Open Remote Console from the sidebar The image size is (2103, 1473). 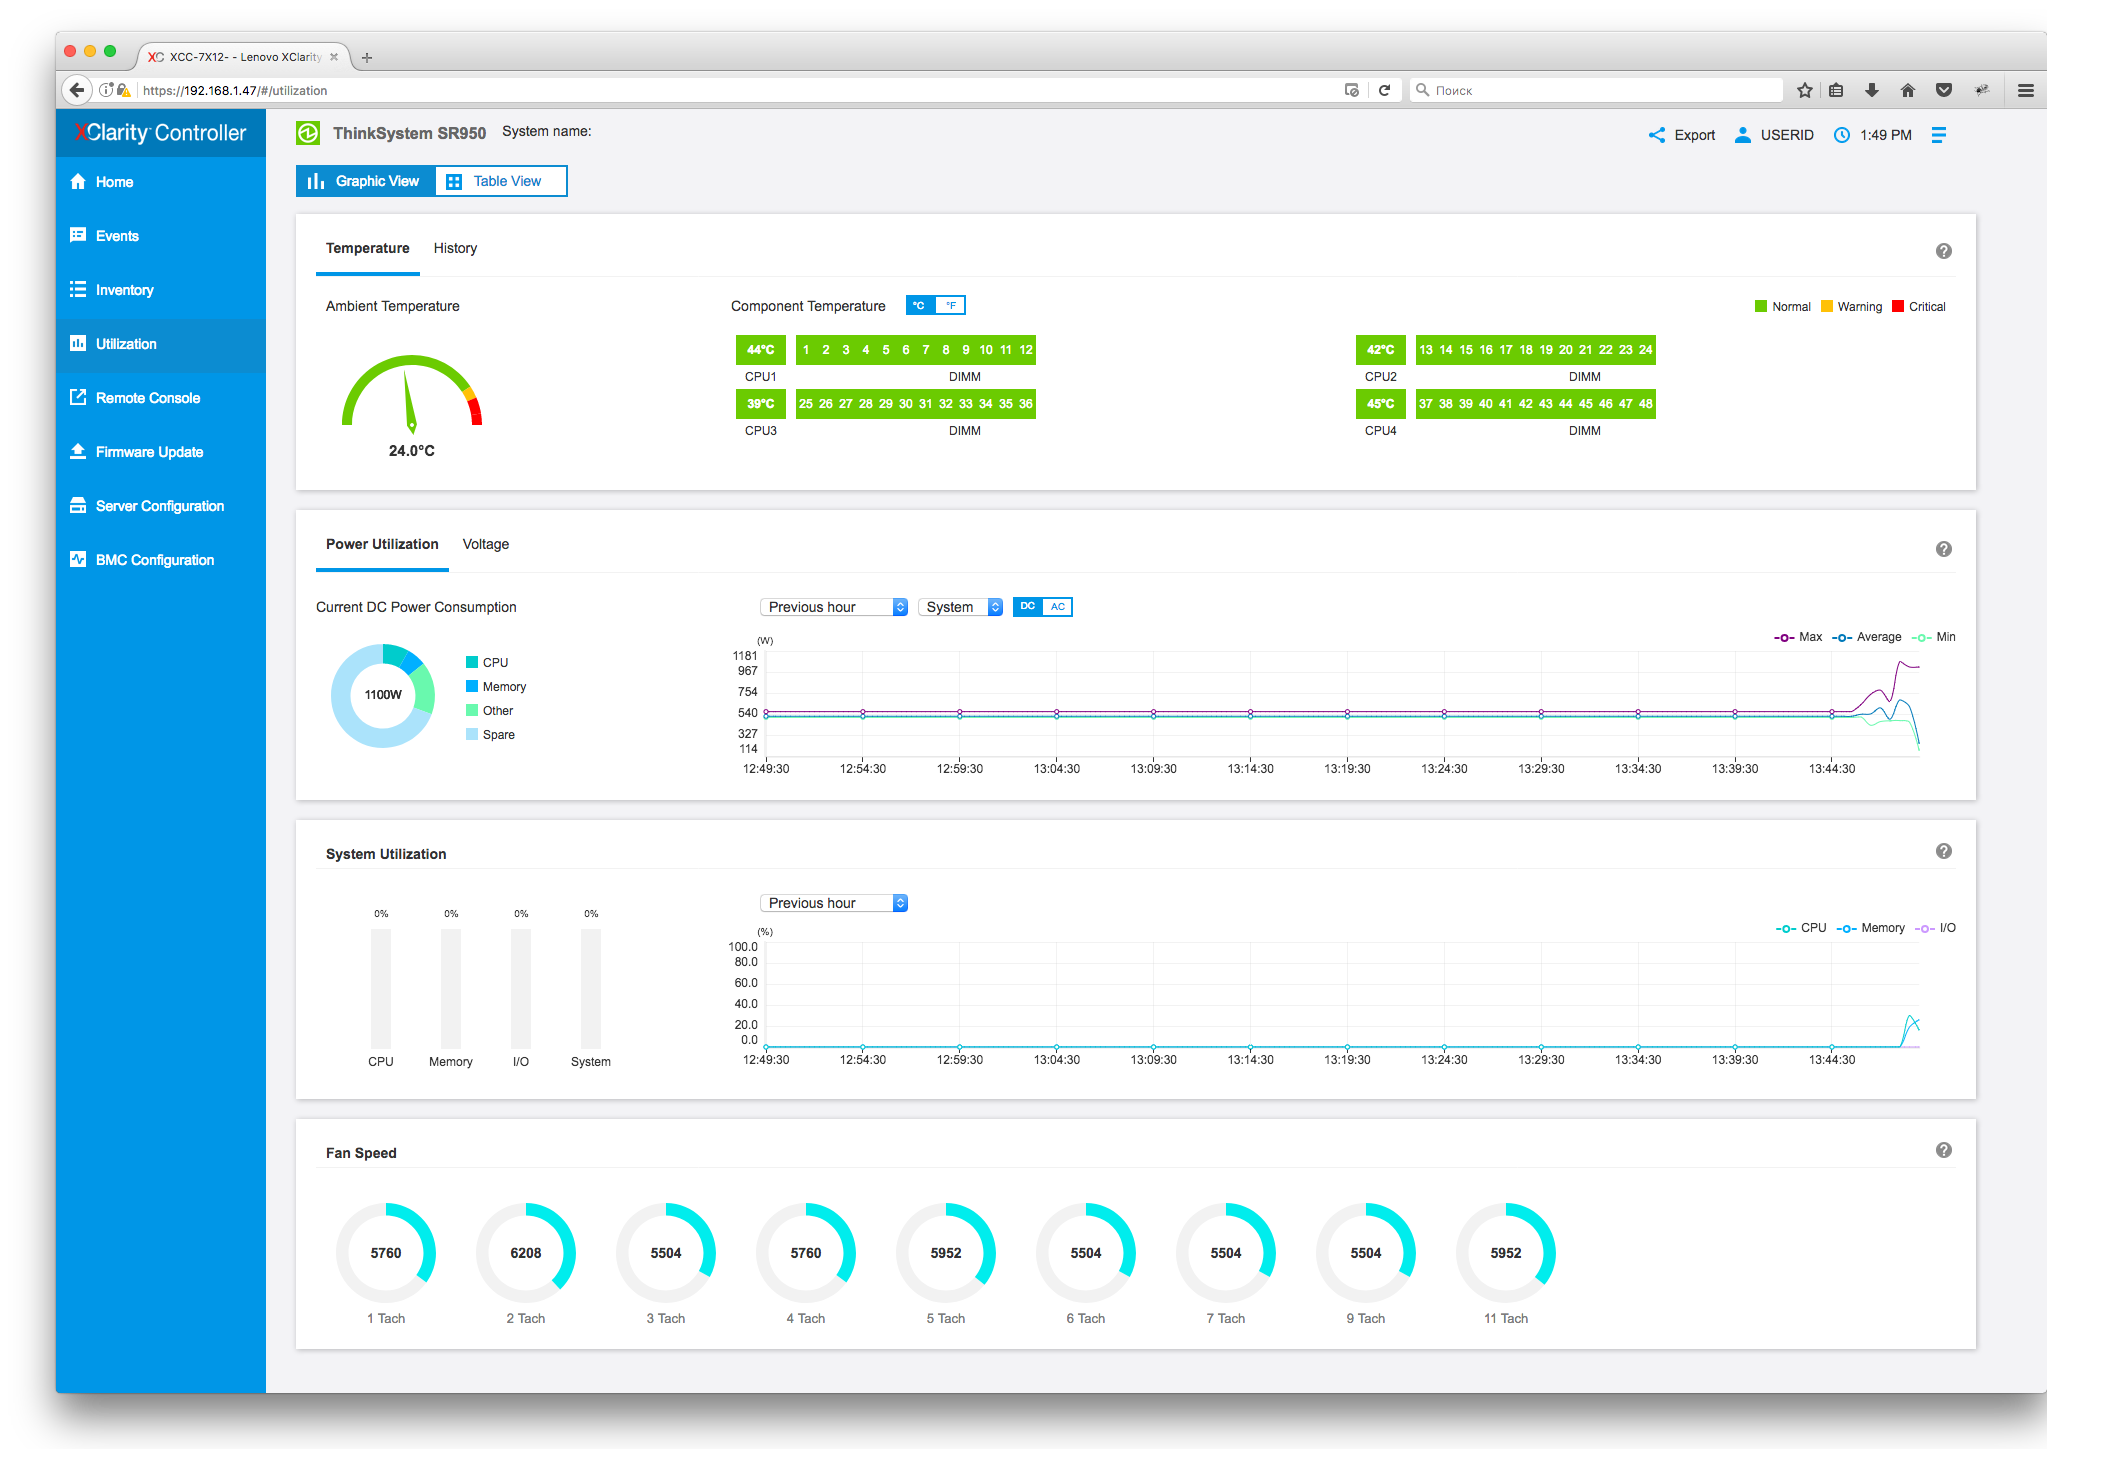click(147, 398)
